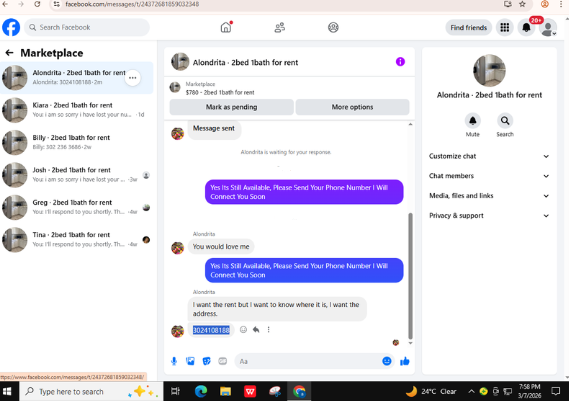Screen dimensions: 569x401
Task: Open the Facebook menu grid icon
Action: [504, 28]
